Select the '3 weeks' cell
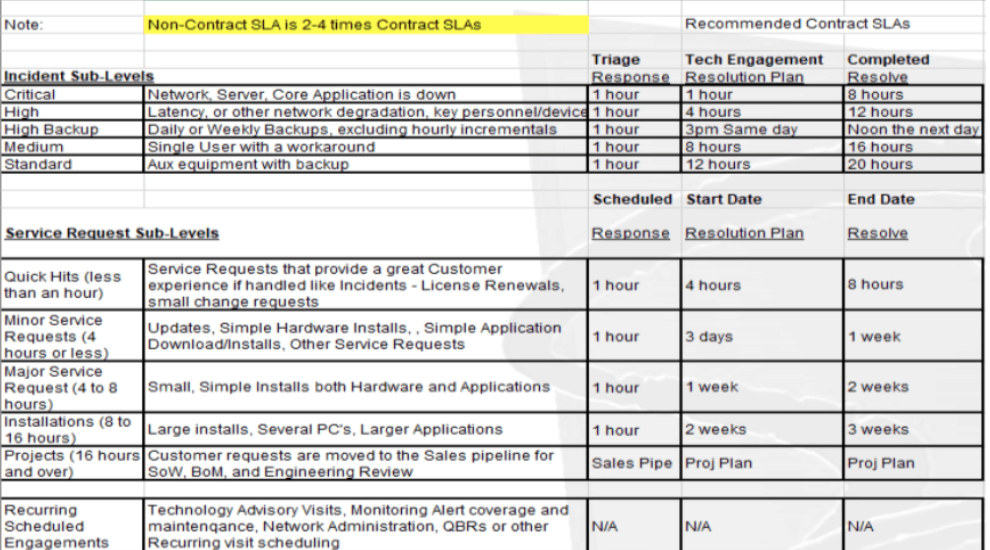 coord(912,429)
